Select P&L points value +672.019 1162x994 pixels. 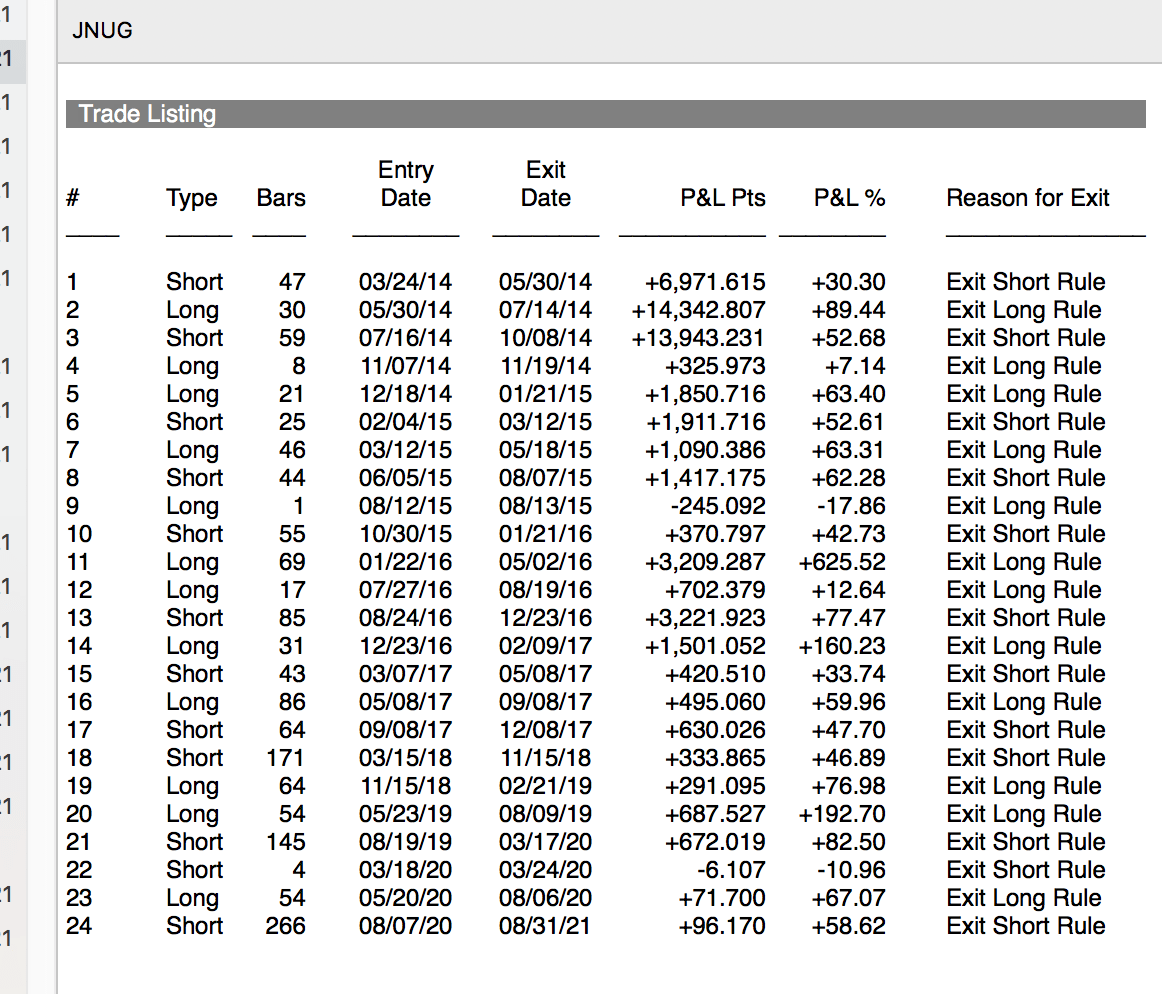pos(714,842)
